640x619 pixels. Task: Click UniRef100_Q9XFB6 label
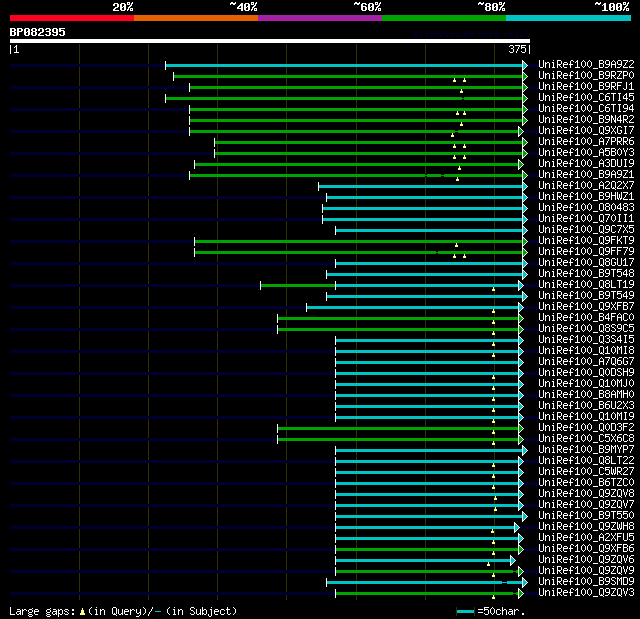[586, 549]
